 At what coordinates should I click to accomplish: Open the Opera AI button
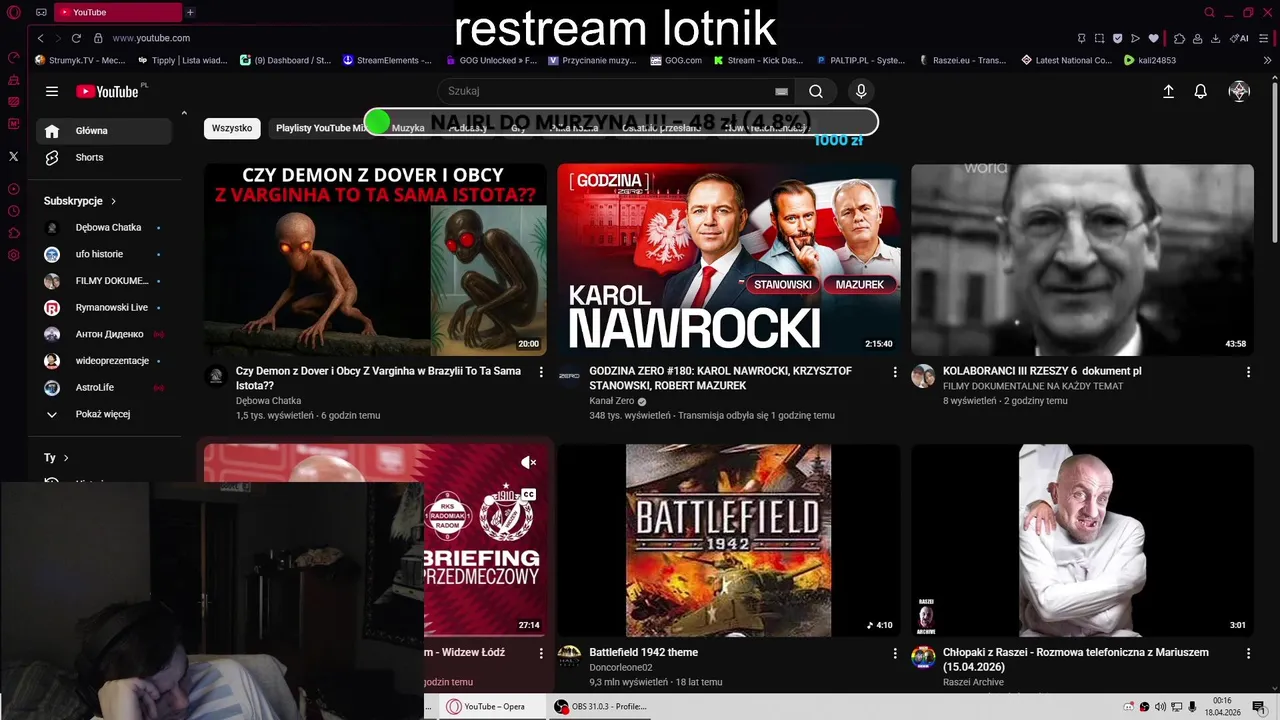tap(1241, 38)
